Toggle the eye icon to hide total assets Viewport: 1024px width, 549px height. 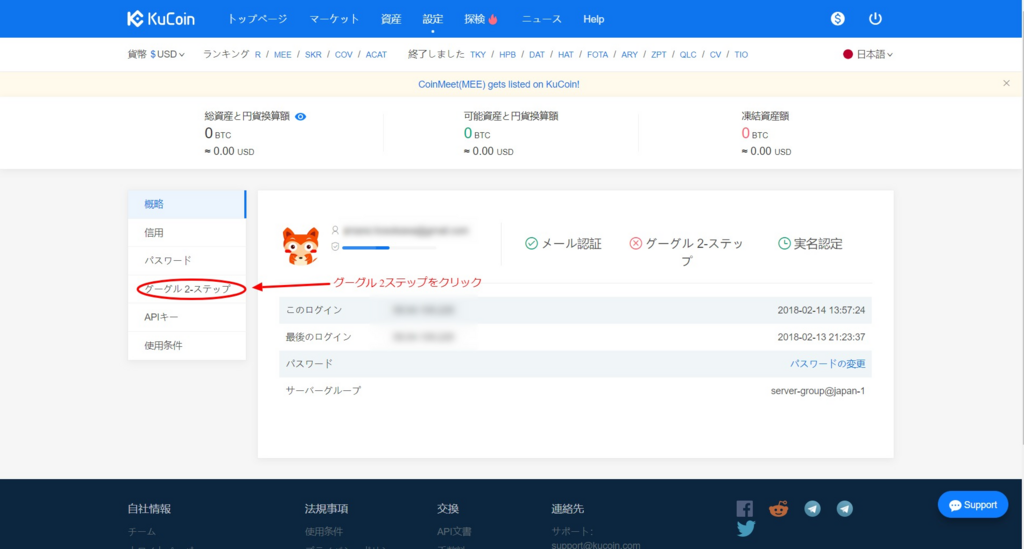(301, 116)
